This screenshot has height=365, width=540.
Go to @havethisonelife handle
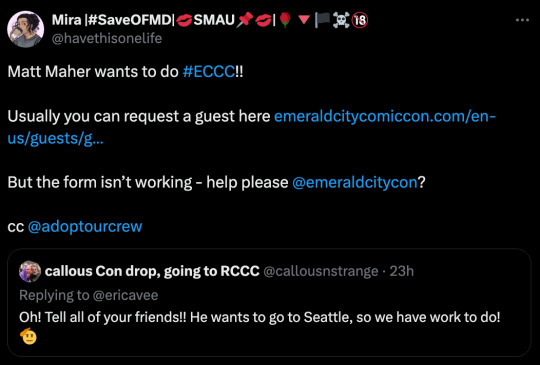pos(107,38)
